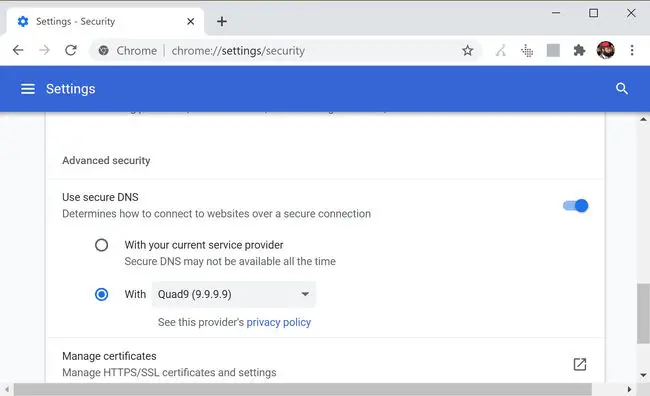Open a new tab with plus button
Screen dimensions: 650x396
coord(222,21)
